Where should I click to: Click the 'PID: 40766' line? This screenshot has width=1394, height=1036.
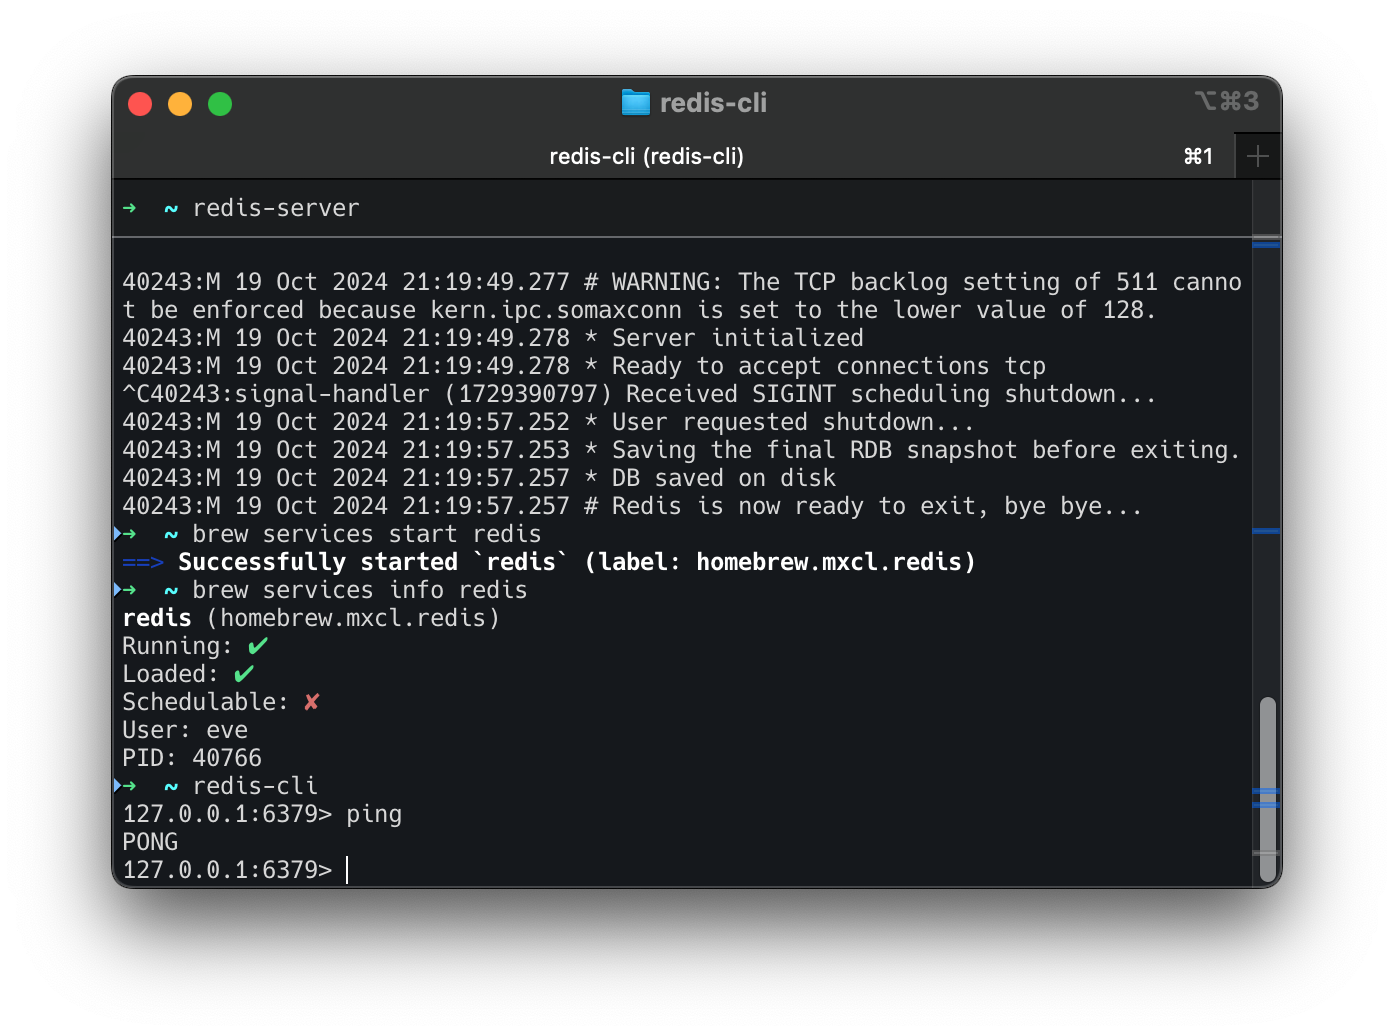192,758
